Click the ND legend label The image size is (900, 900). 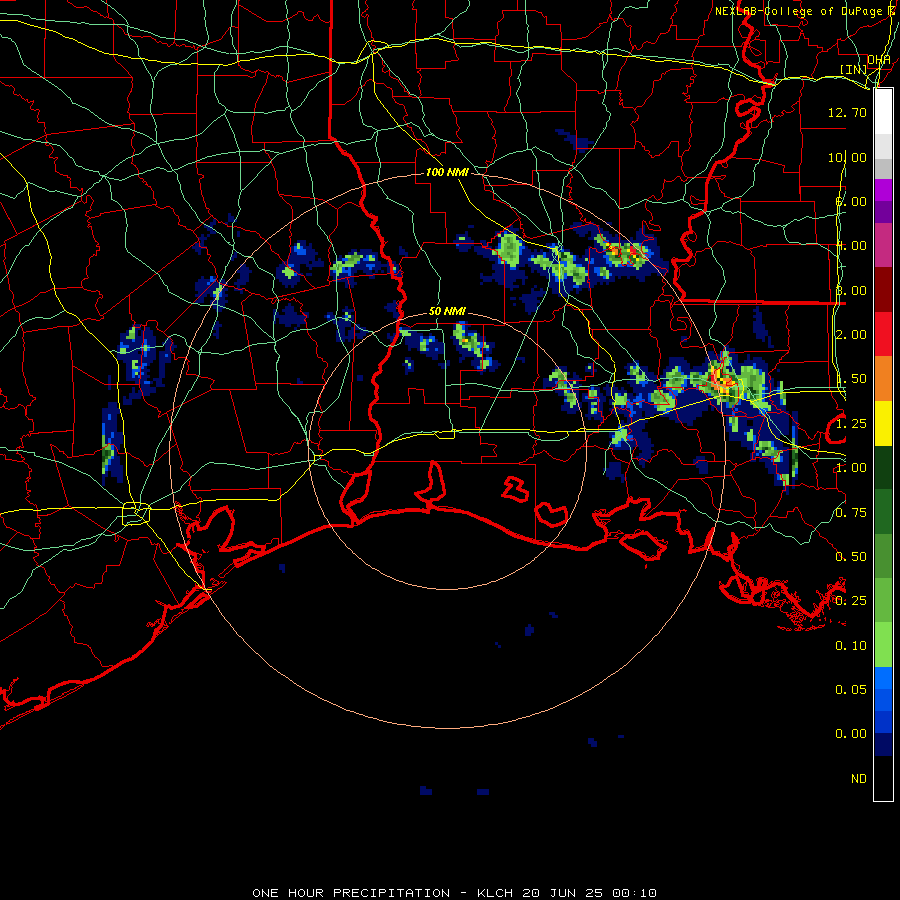click(859, 779)
